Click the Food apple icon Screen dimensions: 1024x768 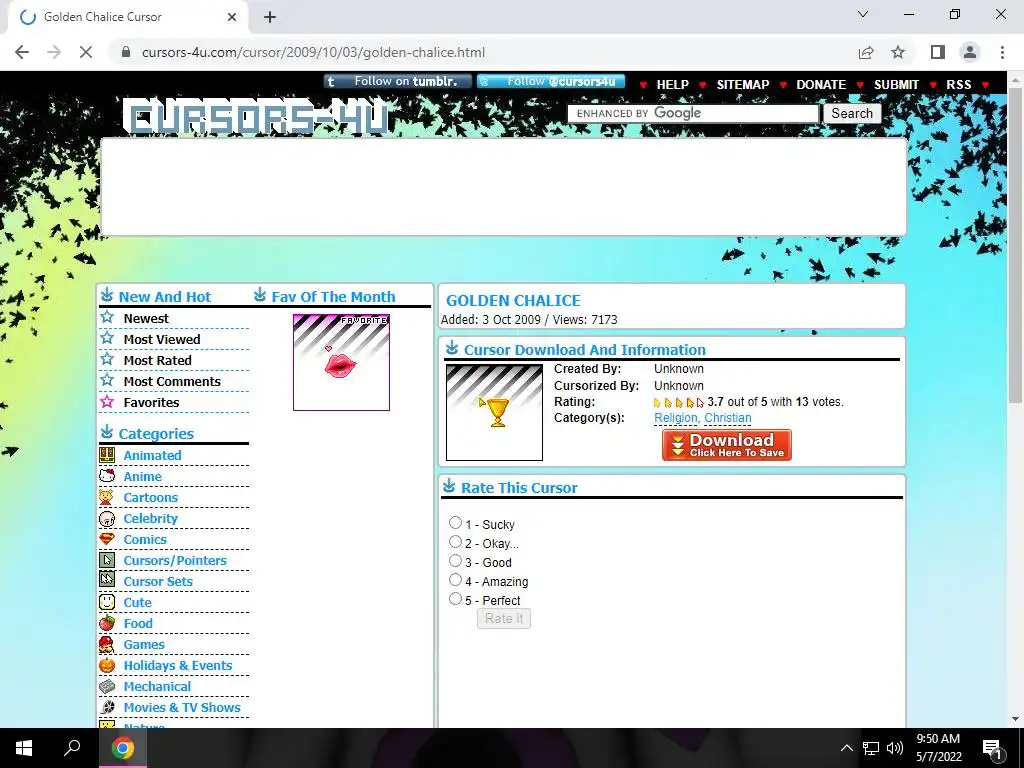107,623
